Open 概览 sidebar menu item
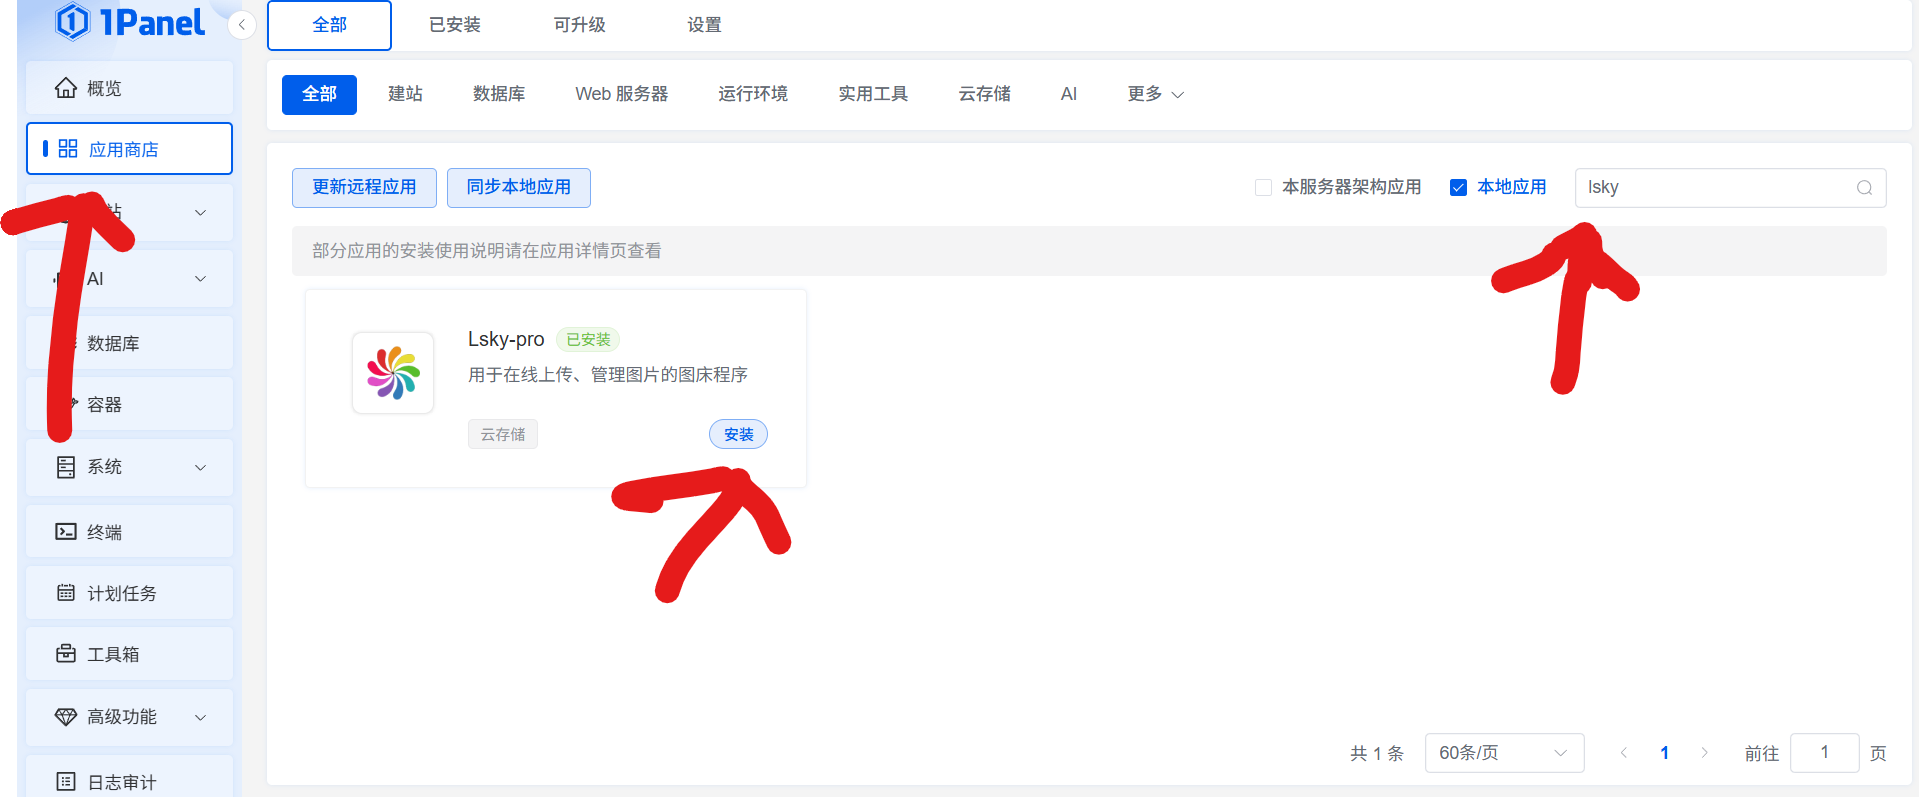The width and height of the screenshot is (1919, 797). (130, 88)
